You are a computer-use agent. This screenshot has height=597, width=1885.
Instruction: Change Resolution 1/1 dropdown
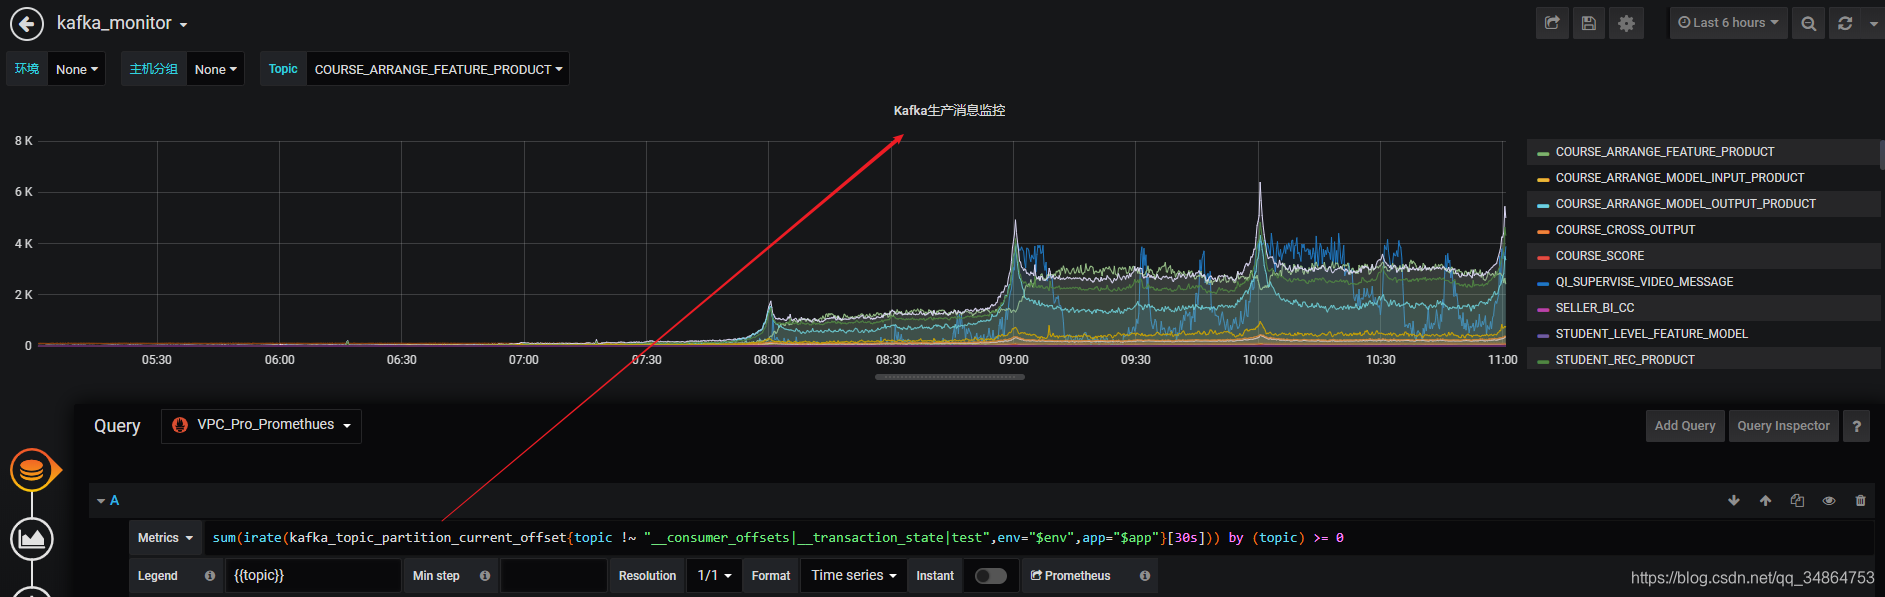point(714,576)
